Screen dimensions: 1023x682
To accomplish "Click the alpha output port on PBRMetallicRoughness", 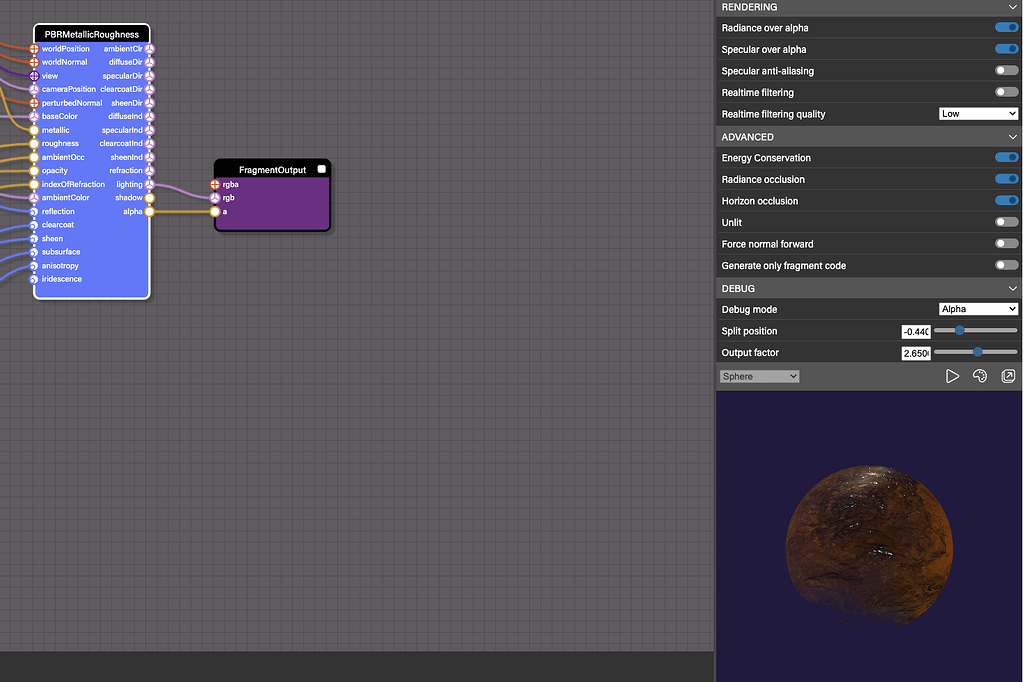I will [148, 211].
